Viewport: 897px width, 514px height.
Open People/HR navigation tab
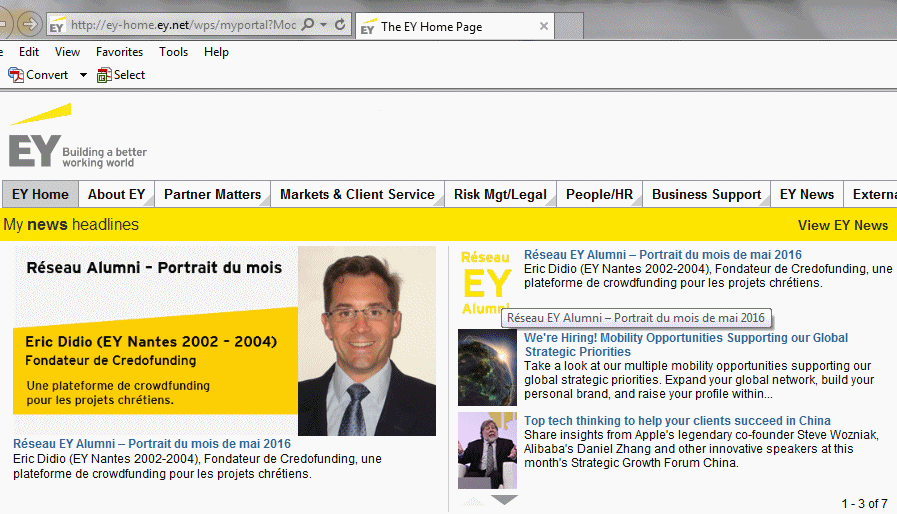click(x=599, y=195)
